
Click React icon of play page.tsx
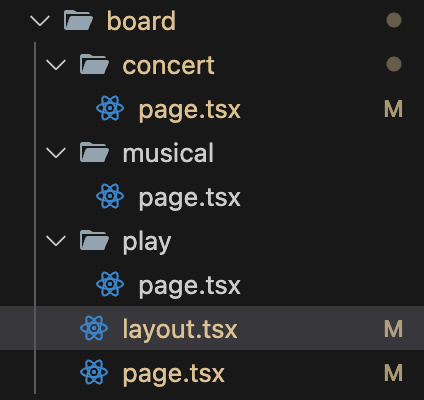pos(110,284)
